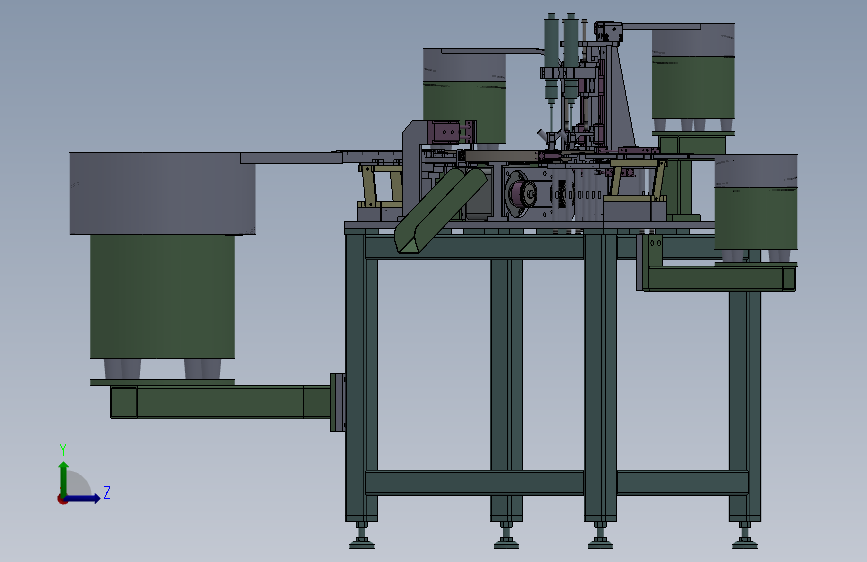Click the red X-axis ball at the triad origin
This screenshot has width=867, height=562.
click(61, 499)
